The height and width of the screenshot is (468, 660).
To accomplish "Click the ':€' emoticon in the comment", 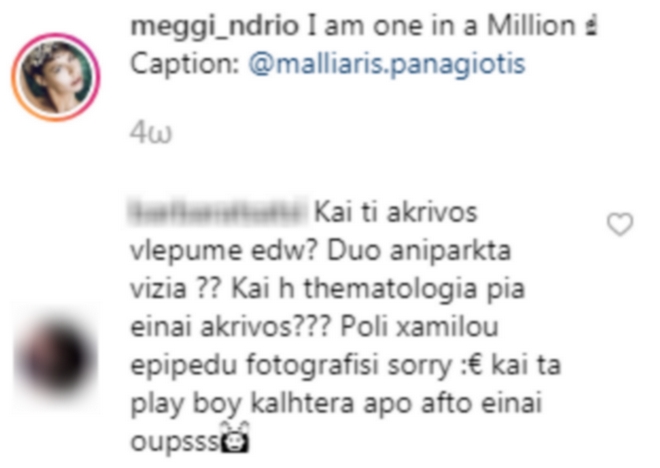I will (471, 365).
